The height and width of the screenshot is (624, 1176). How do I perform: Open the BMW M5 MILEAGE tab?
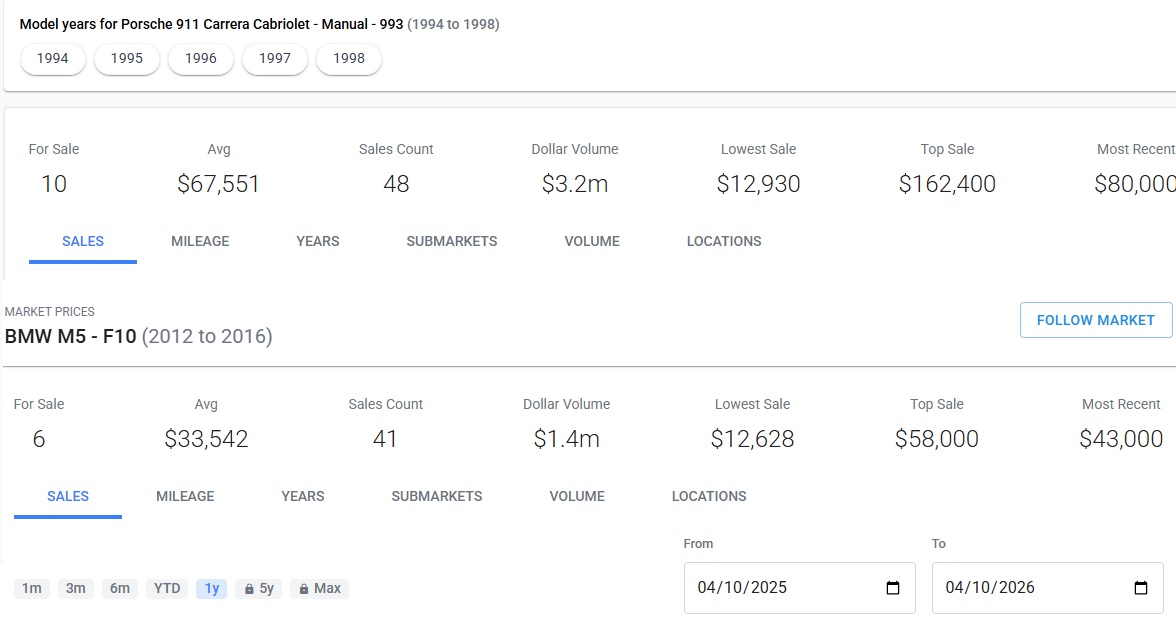pos(185,496)
